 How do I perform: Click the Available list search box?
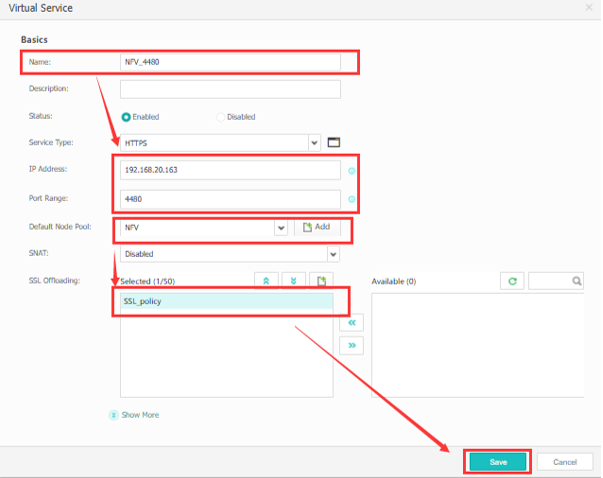tap(556, 281)
